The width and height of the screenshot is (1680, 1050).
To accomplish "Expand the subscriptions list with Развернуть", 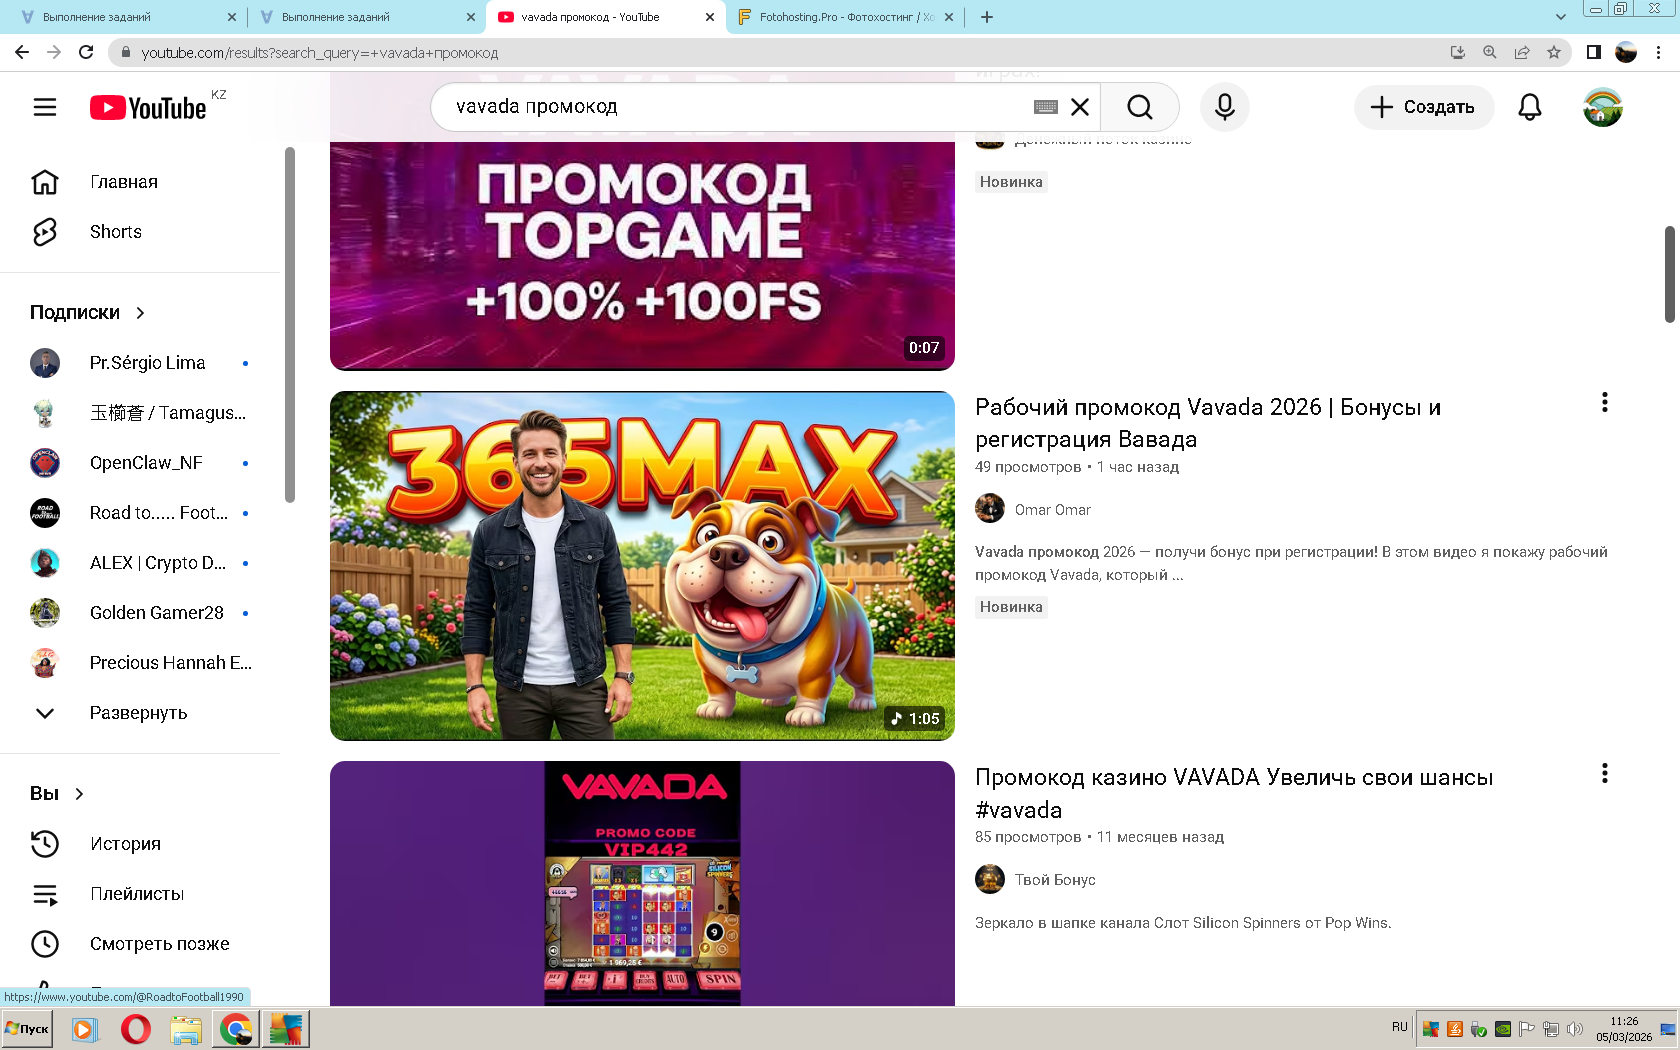I will [138, 713].
